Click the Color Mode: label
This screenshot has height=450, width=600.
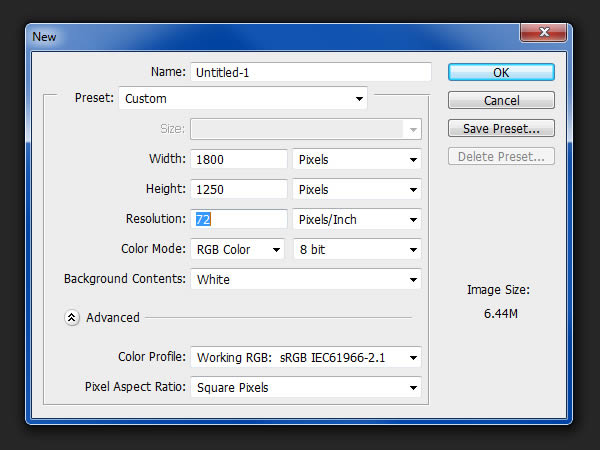point(153,249)
